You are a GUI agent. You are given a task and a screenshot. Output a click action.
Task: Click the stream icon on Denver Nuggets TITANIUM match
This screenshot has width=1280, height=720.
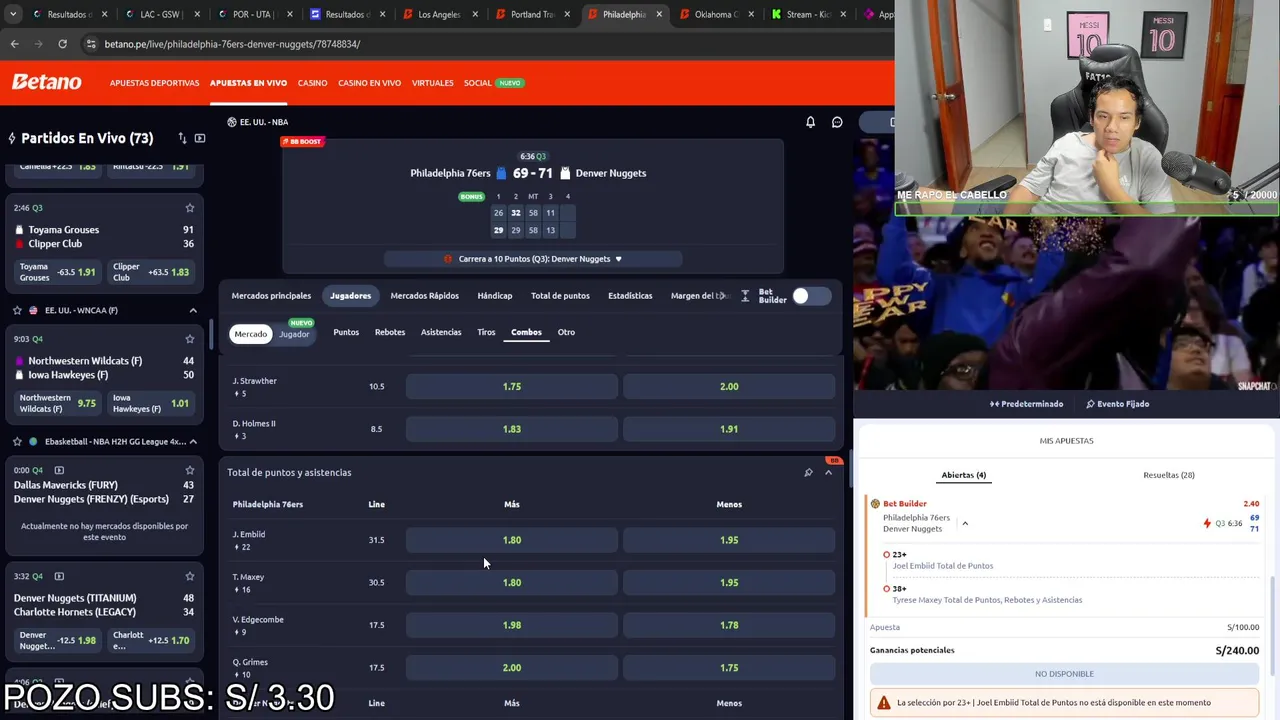coord(59,576)
